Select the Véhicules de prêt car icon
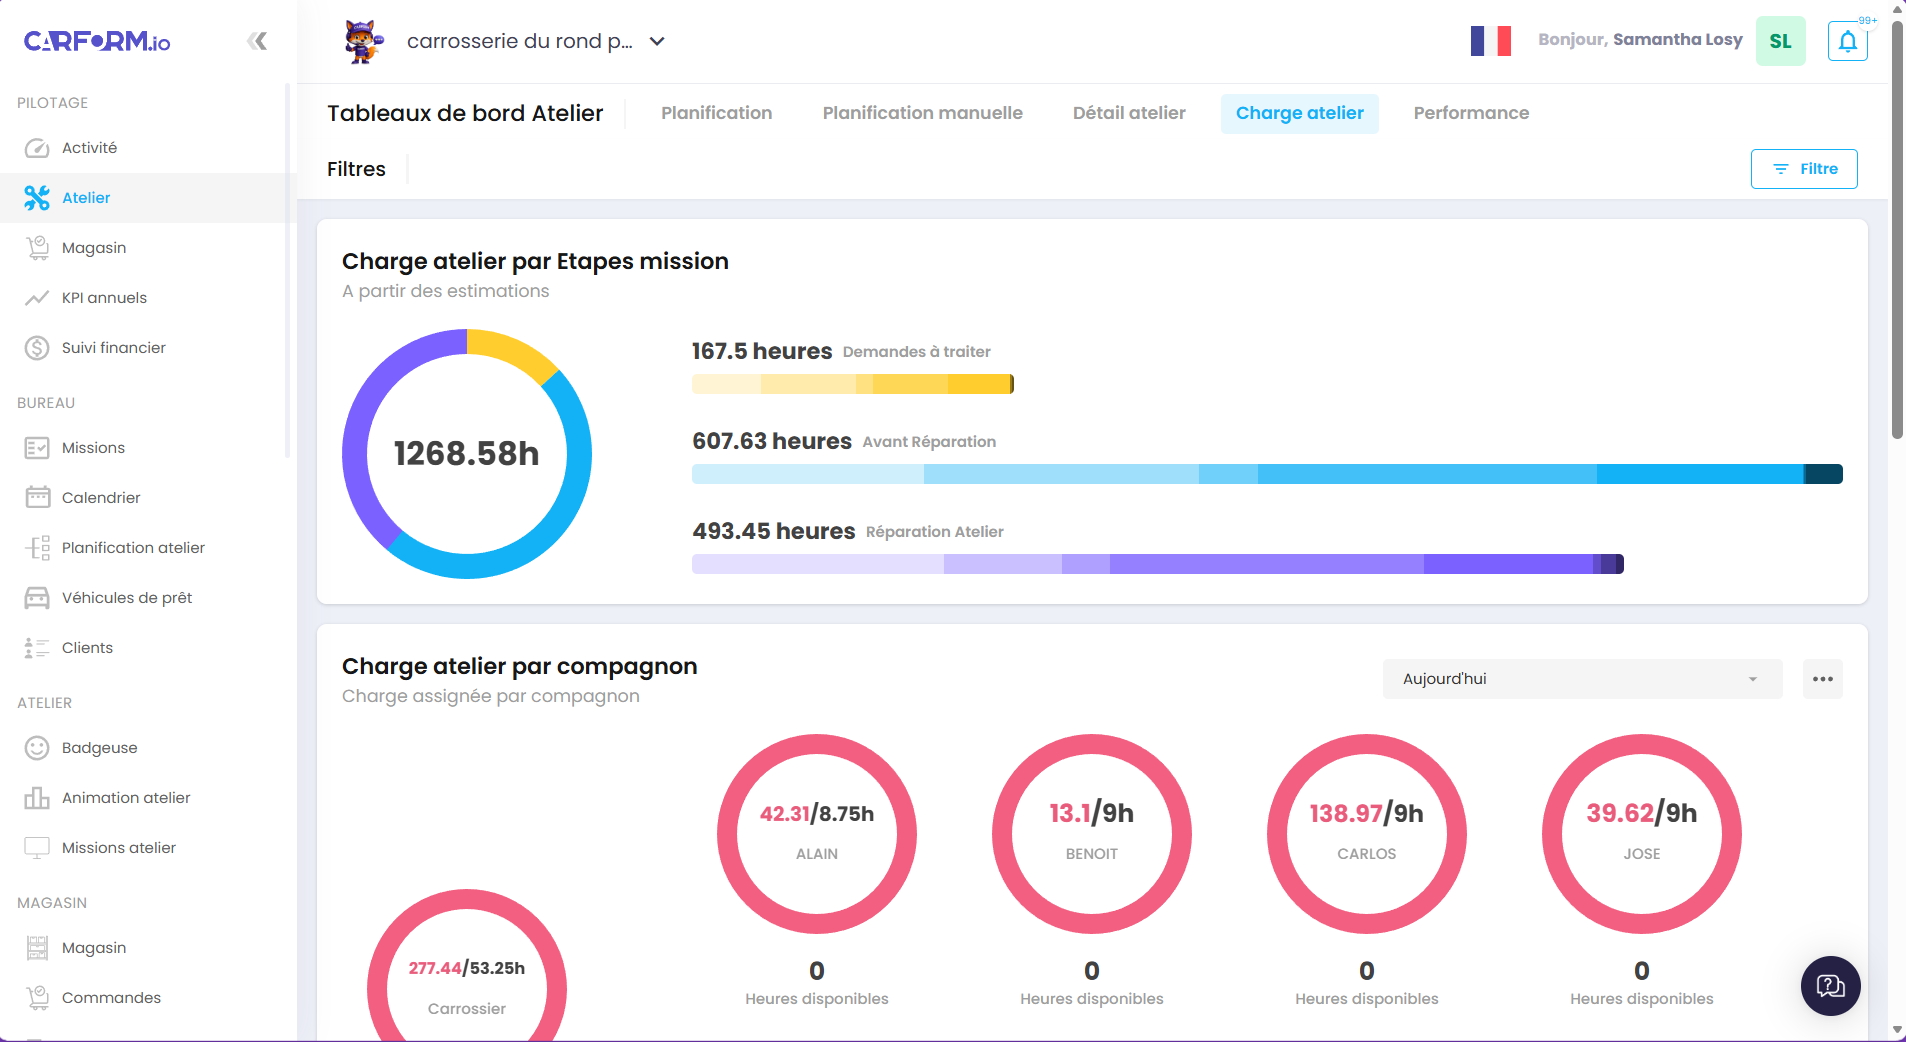The height and width of the screenshot is (1042, 1906). [37, 597]
